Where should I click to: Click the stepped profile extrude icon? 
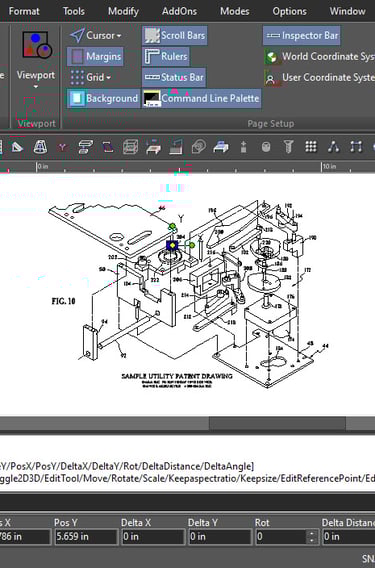[176, 147]
